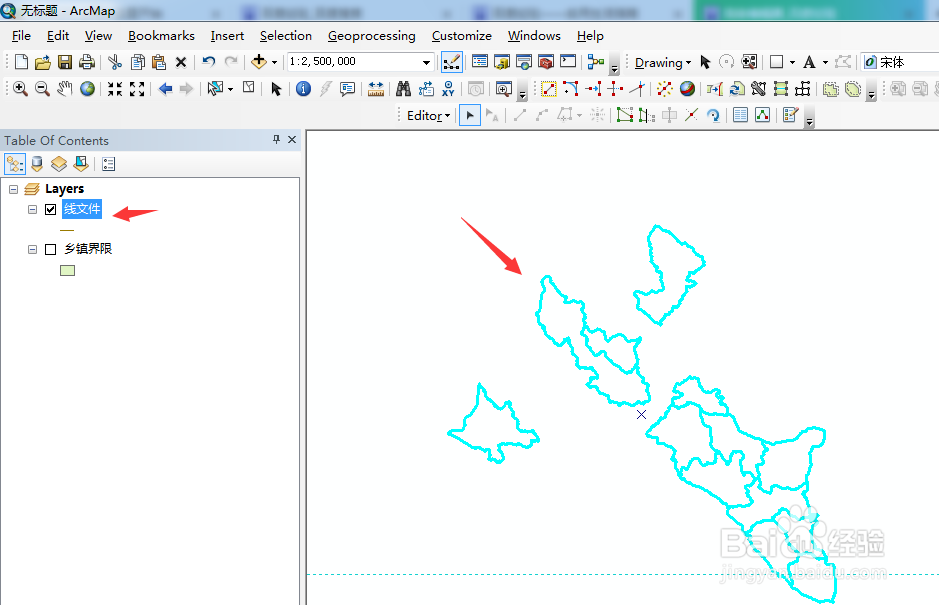Select the Add Data tool
Image resolution: width=939 pixels, height=605 pixels.
tap(260, 62)
